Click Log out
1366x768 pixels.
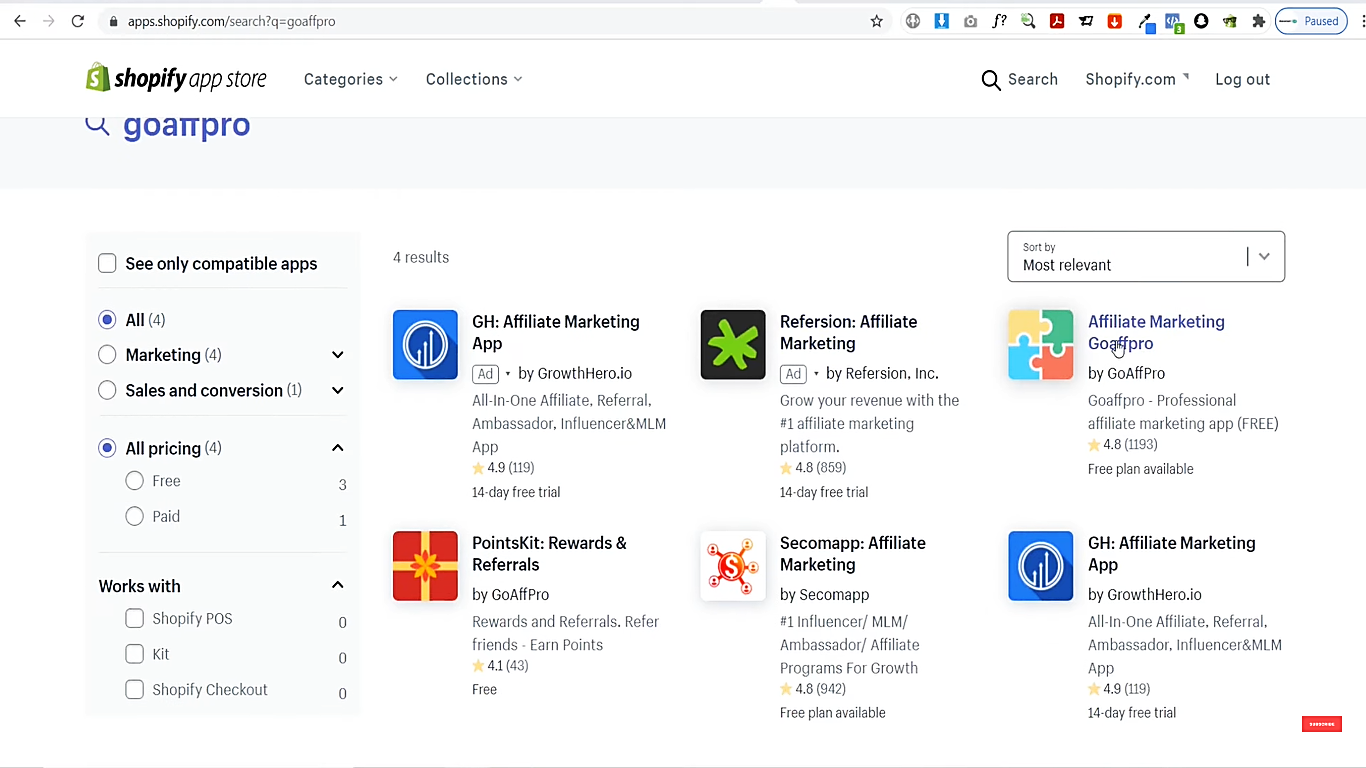tap(1242, 80)
